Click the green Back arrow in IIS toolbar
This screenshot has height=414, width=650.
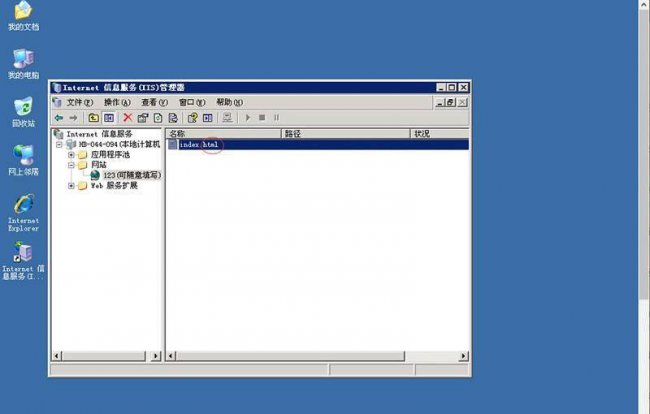59,118
